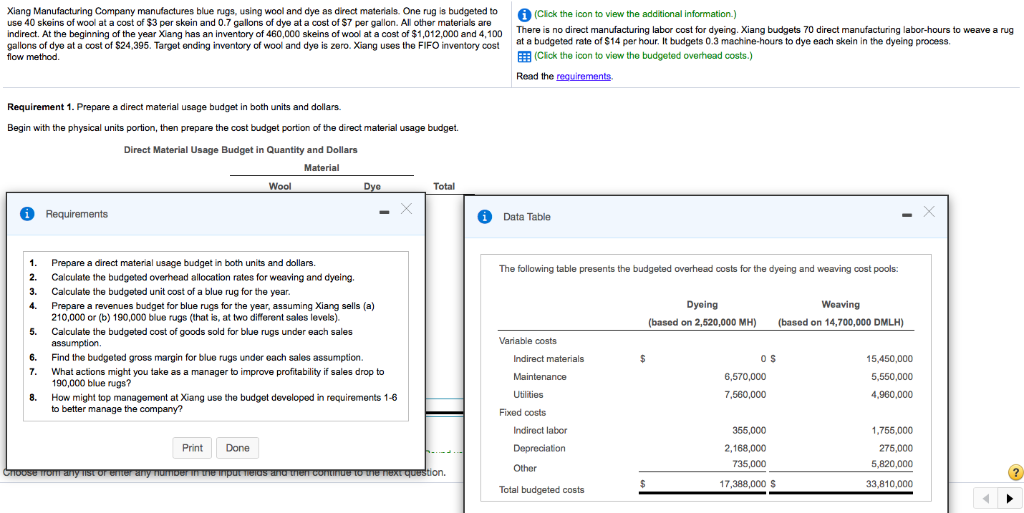Click the info icon in Requirements dialog
Screen dimensions: 1024x513
(27, 214)
